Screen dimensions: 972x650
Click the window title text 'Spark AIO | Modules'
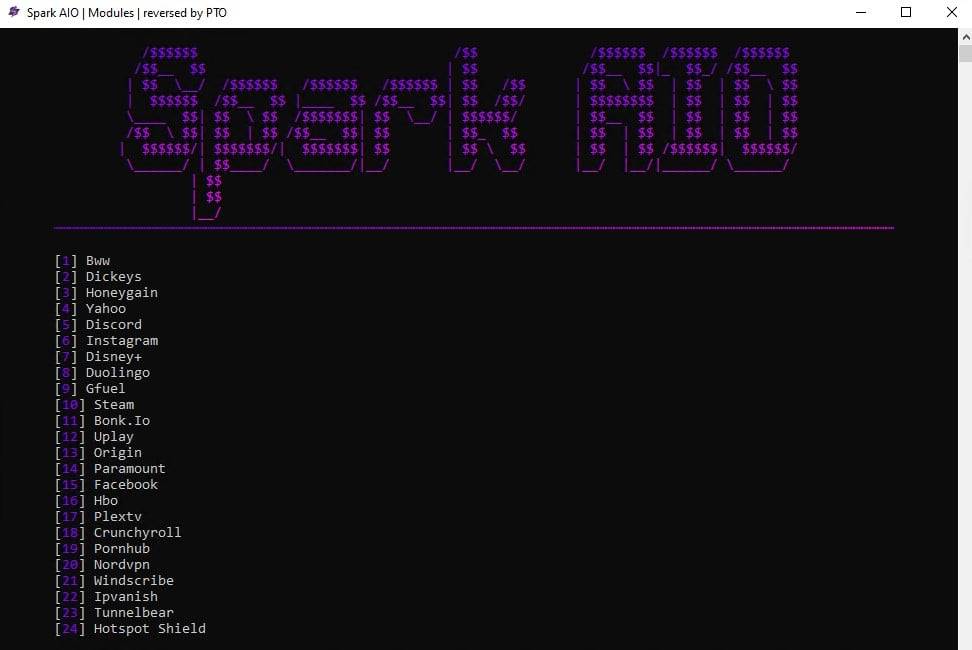coord(81,12)
